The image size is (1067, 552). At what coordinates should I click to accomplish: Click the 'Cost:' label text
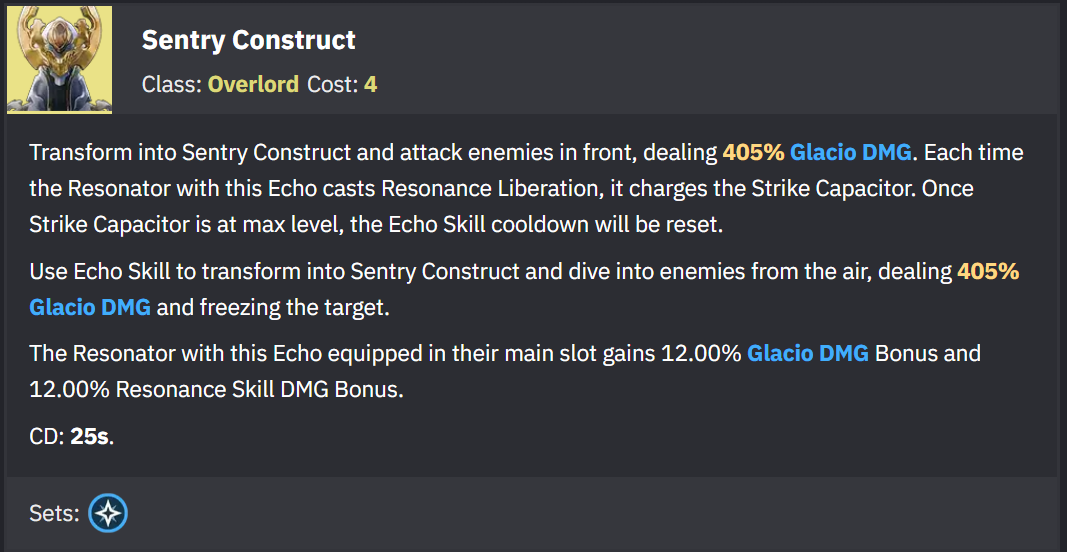333,84
